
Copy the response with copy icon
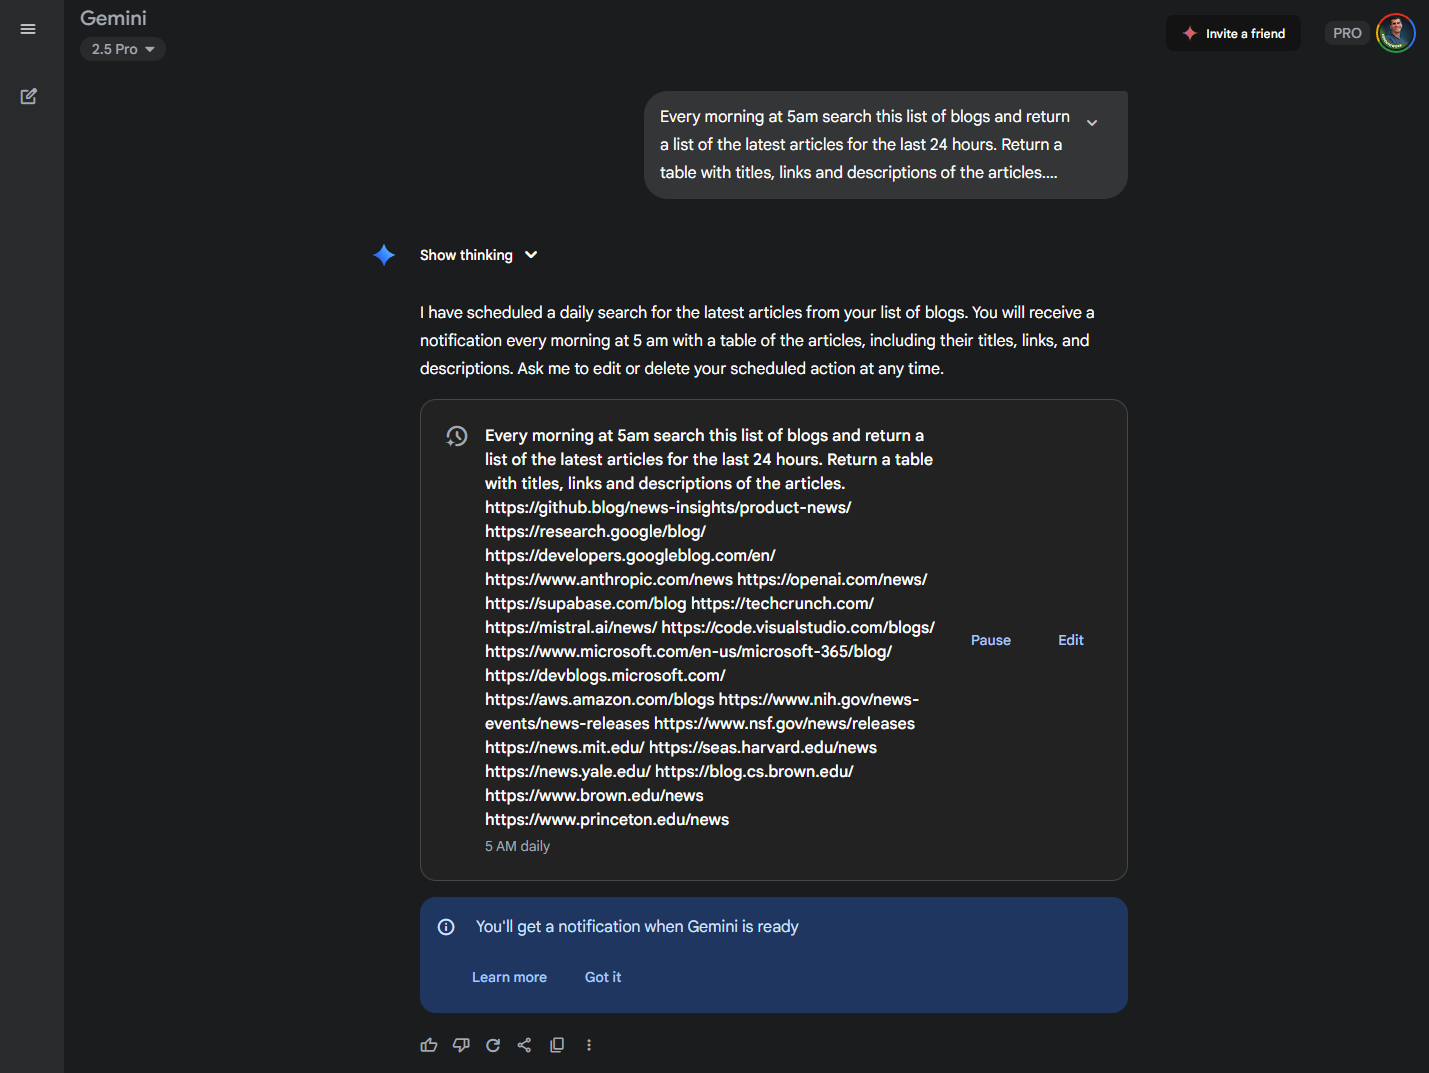coord(557,1045)
